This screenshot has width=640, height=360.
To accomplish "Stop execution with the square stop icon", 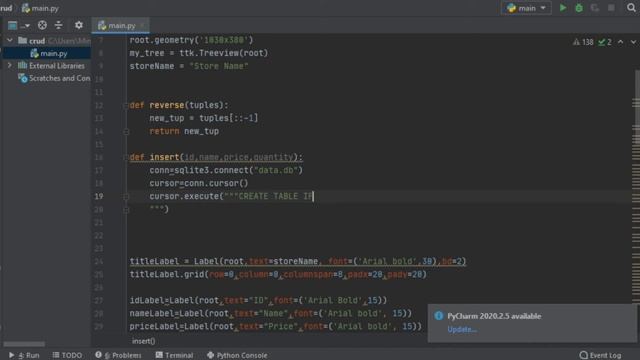I will [611, 8].
